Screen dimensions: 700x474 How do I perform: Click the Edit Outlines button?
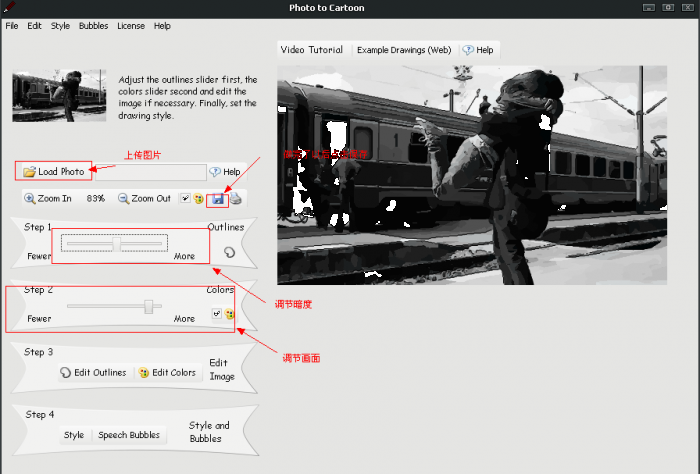pyautogui.click(x=94, y=372)
